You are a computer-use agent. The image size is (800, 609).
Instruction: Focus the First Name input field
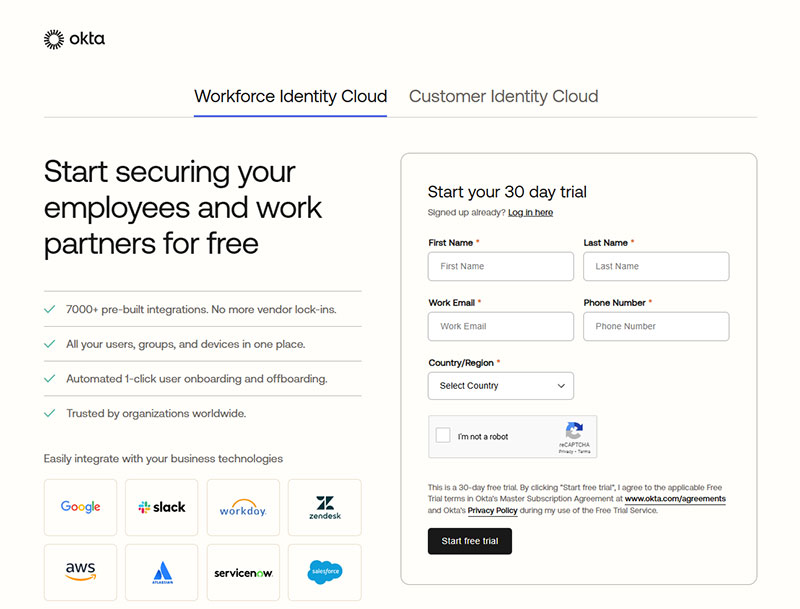501,266
